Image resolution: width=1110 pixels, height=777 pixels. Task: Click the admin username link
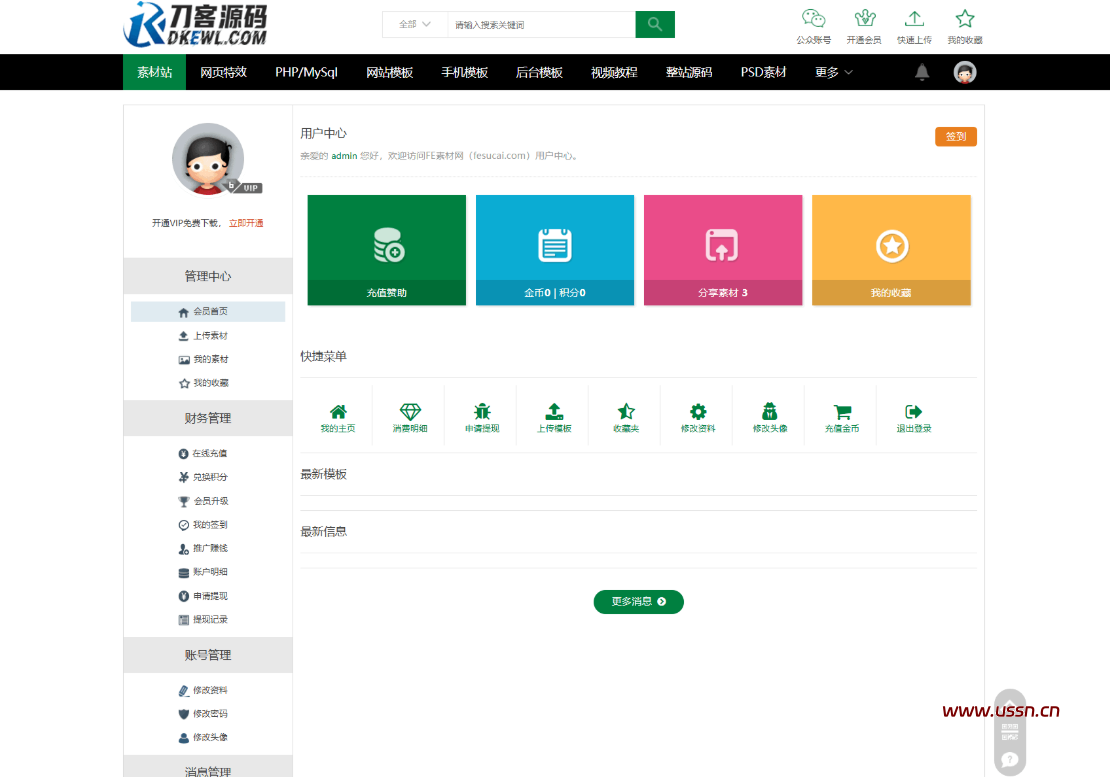click(344, 156)
